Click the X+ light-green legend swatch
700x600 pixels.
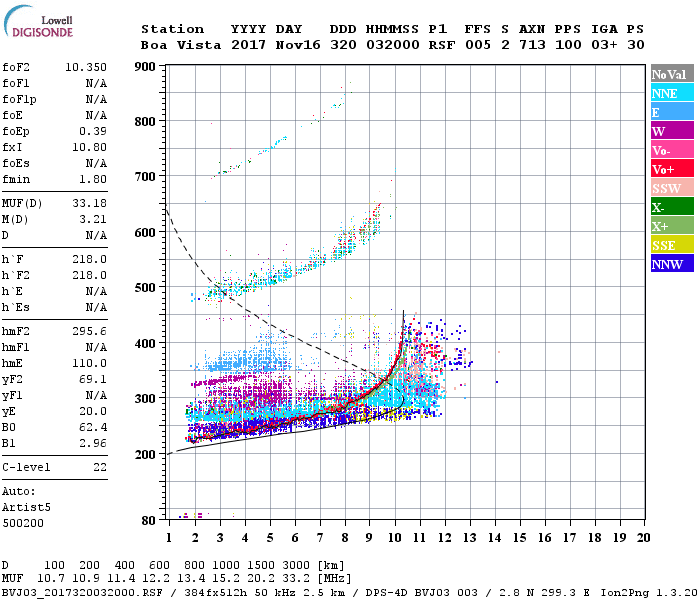(672, 226)
